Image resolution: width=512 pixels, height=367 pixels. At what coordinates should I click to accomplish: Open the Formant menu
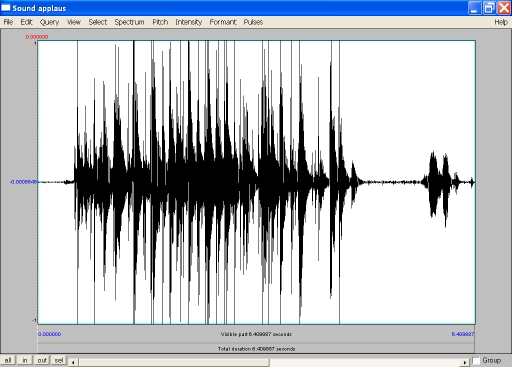(x=223, y=22)
